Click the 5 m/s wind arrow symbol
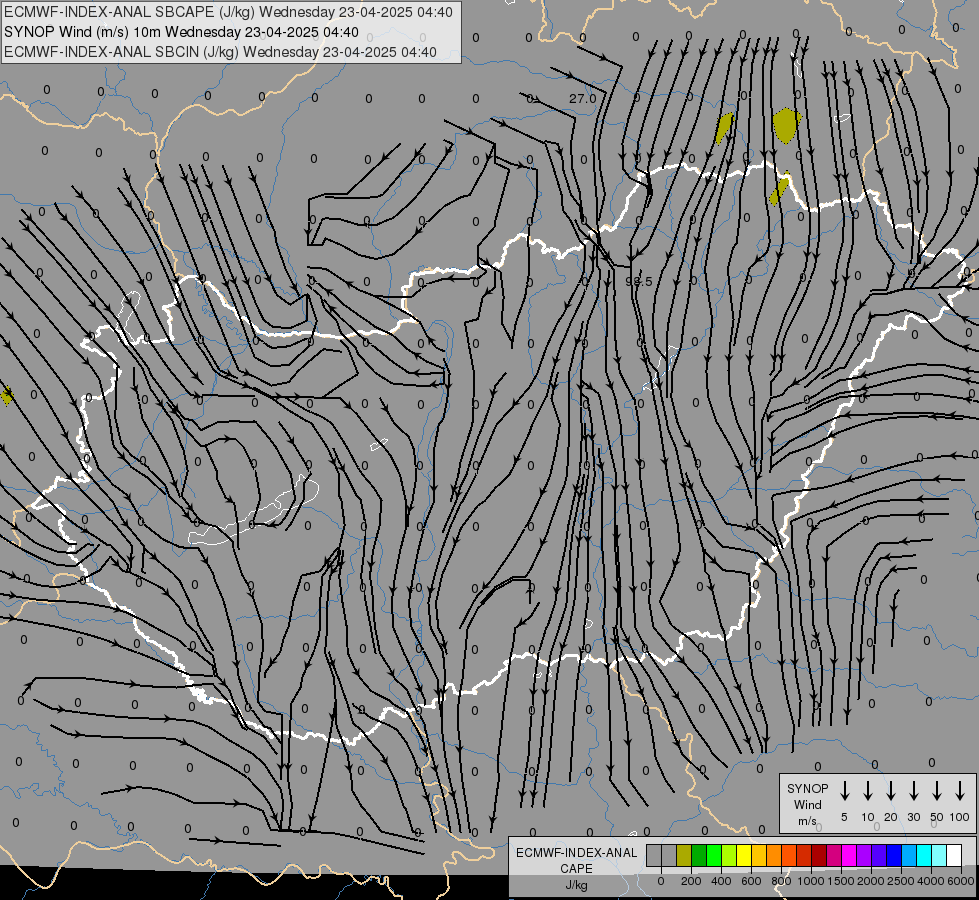This screenshot has height=900, width=979. [844, 791]
